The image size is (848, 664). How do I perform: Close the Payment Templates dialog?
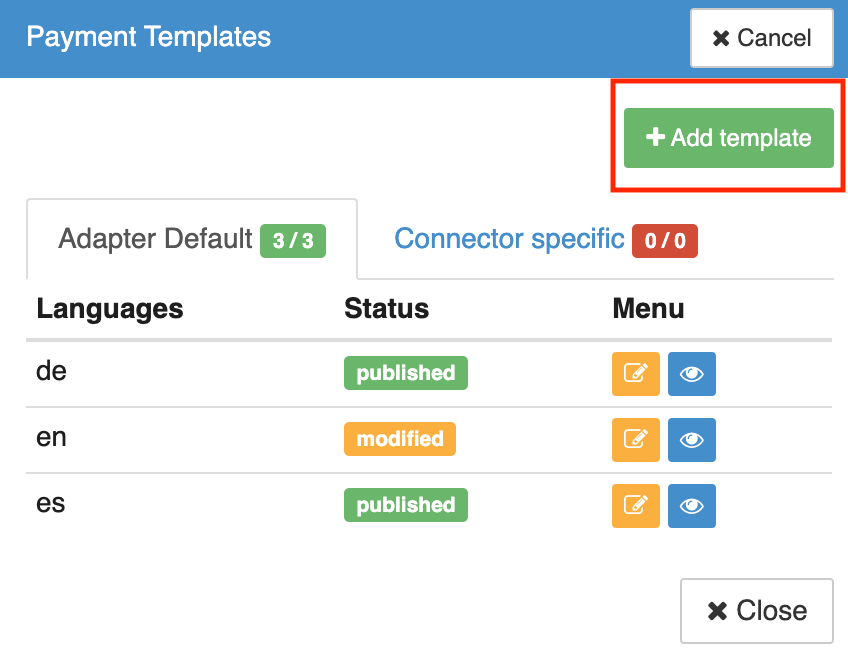[756, 611]
